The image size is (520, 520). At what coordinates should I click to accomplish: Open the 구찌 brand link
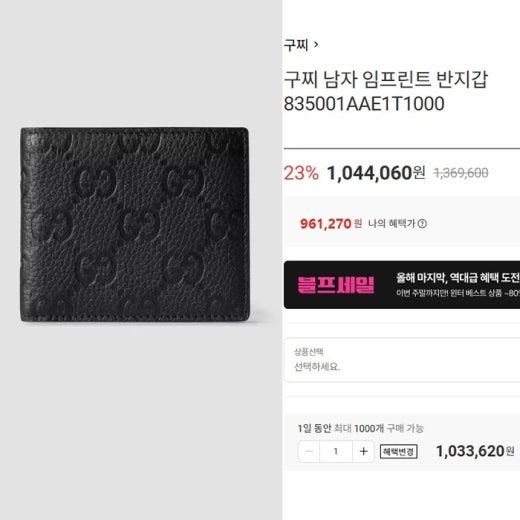coord(296,44)
